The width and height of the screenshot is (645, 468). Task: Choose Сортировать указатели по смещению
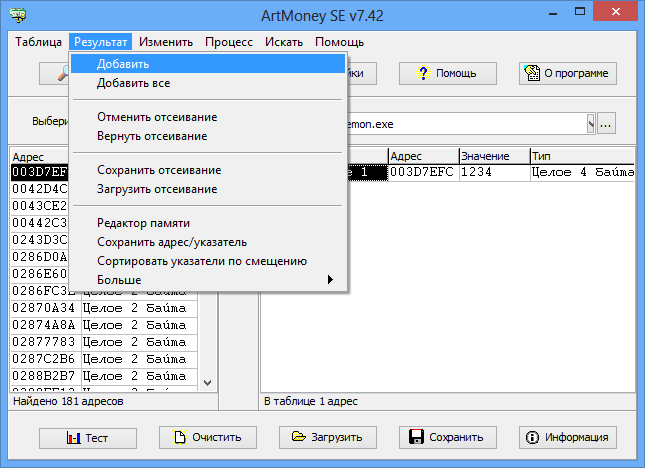208,261
